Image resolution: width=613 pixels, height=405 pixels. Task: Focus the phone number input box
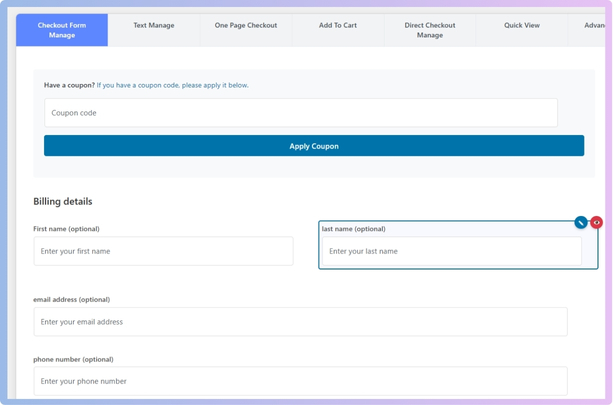(301, 381)
